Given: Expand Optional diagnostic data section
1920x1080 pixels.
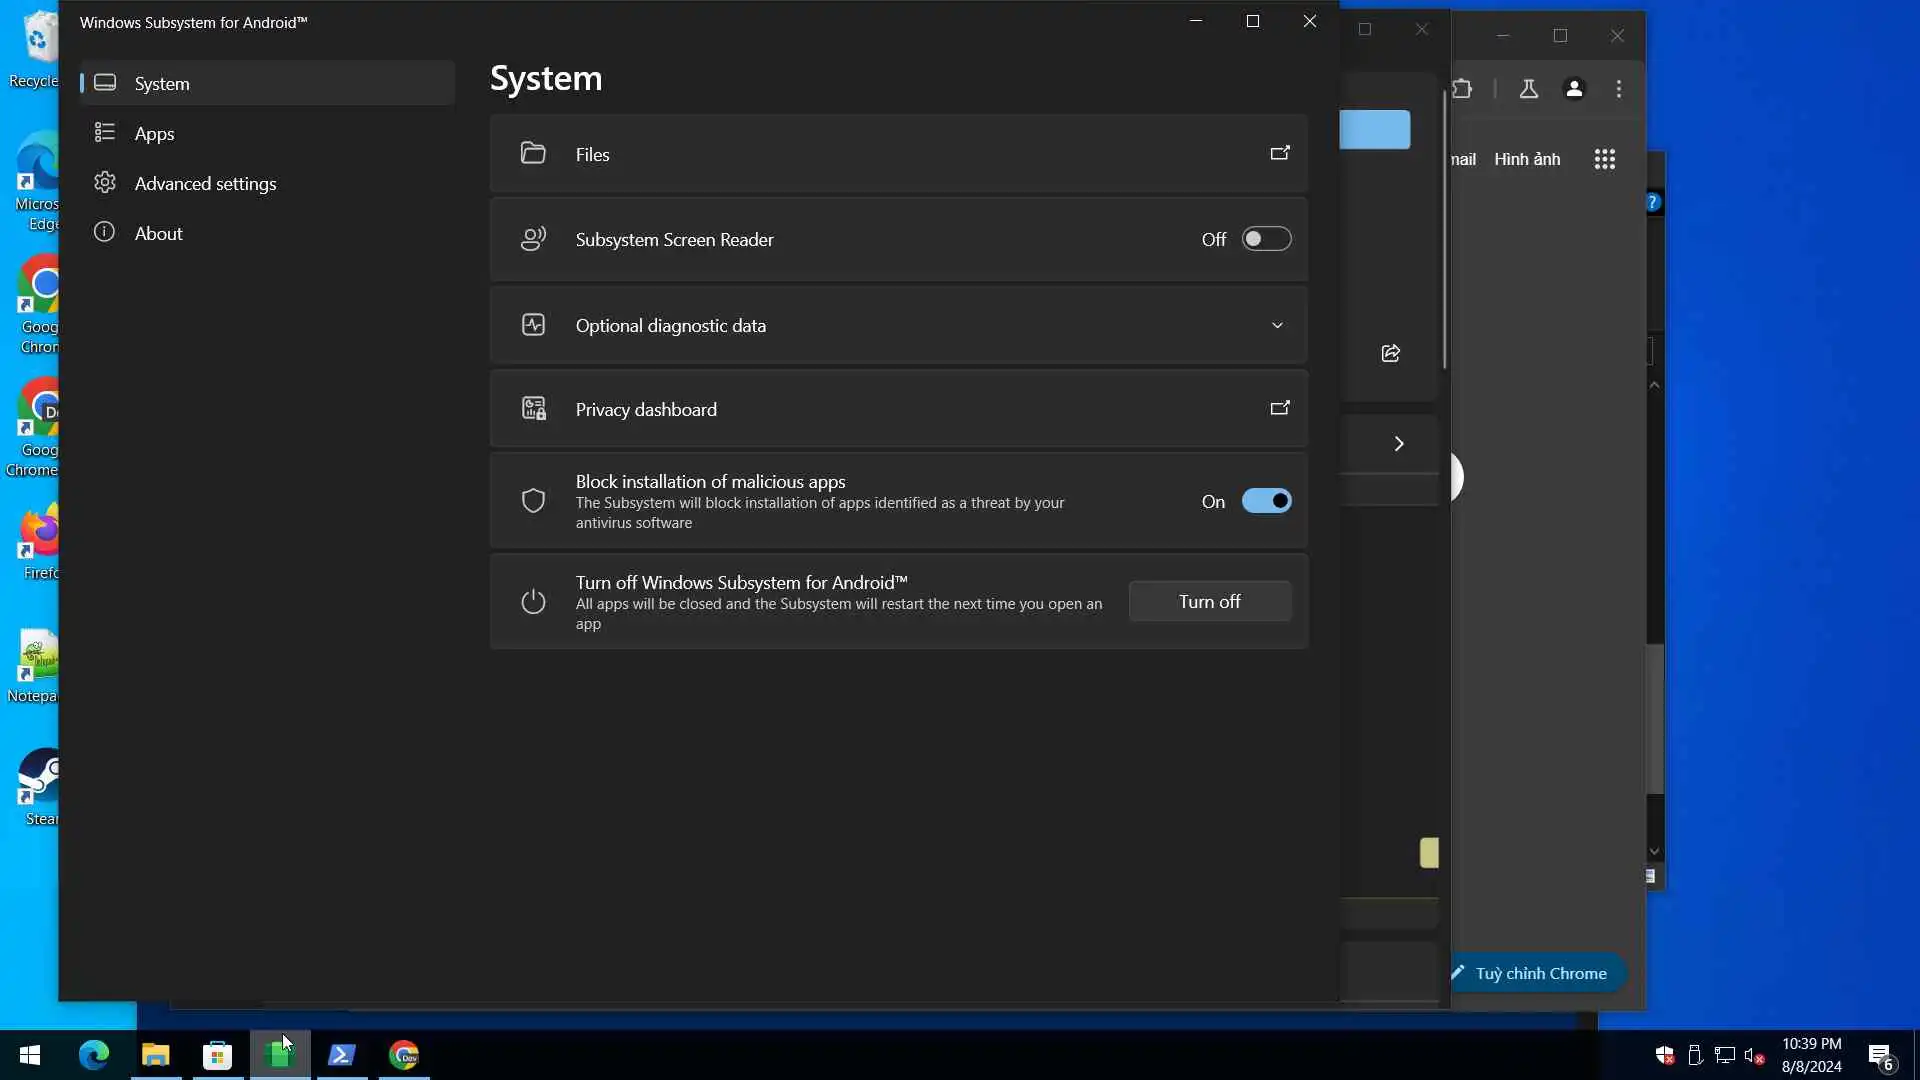Looking at the screenshot, I should (1277, 325).
